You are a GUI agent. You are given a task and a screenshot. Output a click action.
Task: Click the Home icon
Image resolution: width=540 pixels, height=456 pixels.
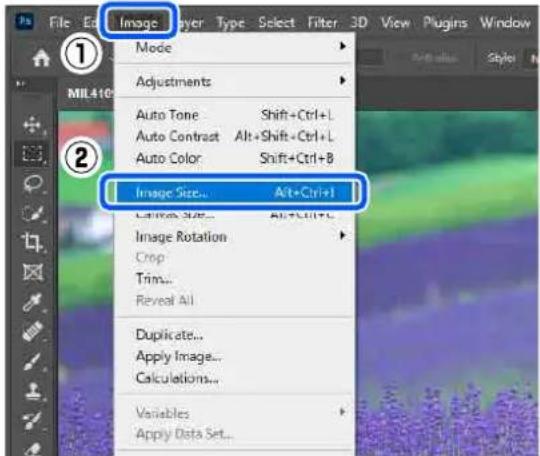(41, 58)
